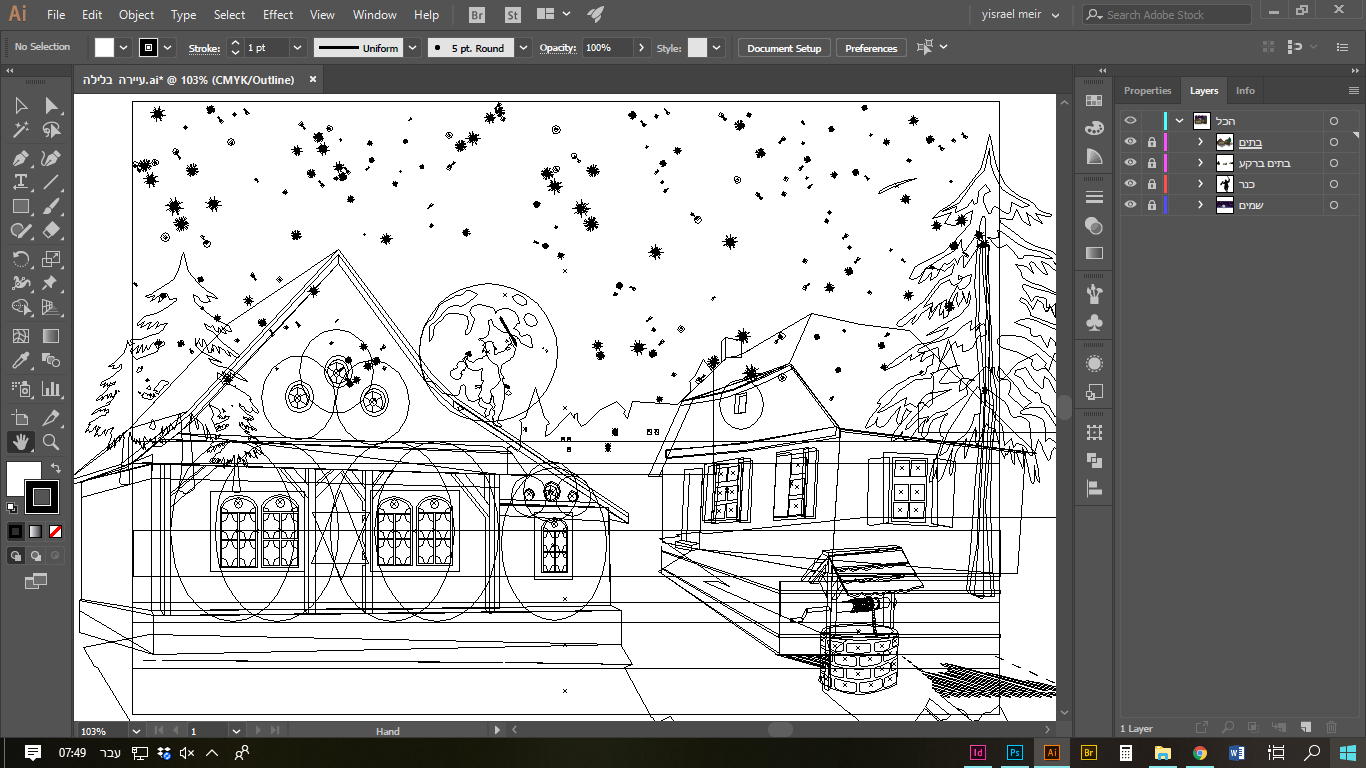The image size is (1366, 768).
Task: Open Word from the taskbar
Action: [1237, 753]
